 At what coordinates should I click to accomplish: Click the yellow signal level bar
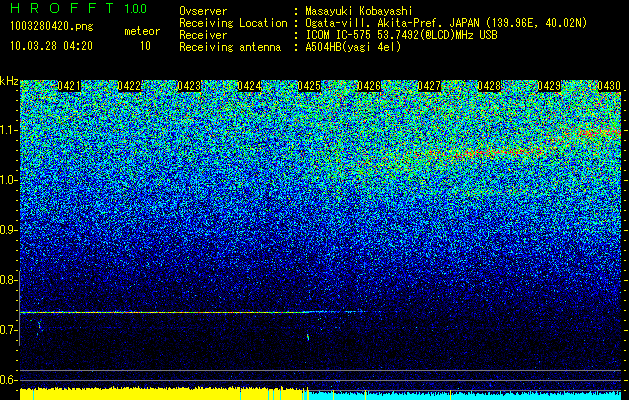[x=163, y=394]
